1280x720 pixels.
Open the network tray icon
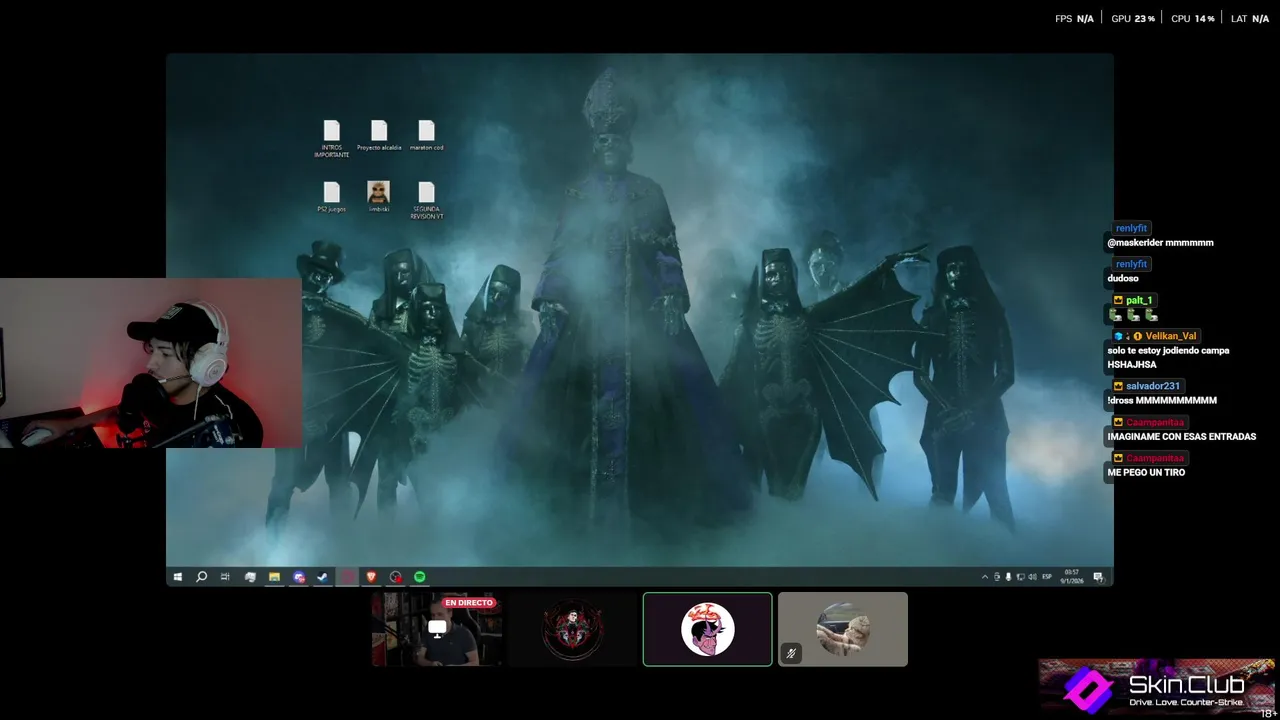[x=1020, y=577]
